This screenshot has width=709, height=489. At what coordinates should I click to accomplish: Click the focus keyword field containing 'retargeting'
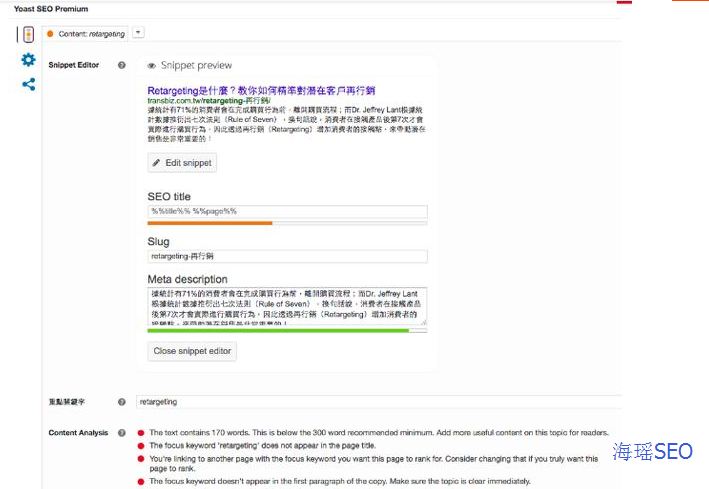375,402
